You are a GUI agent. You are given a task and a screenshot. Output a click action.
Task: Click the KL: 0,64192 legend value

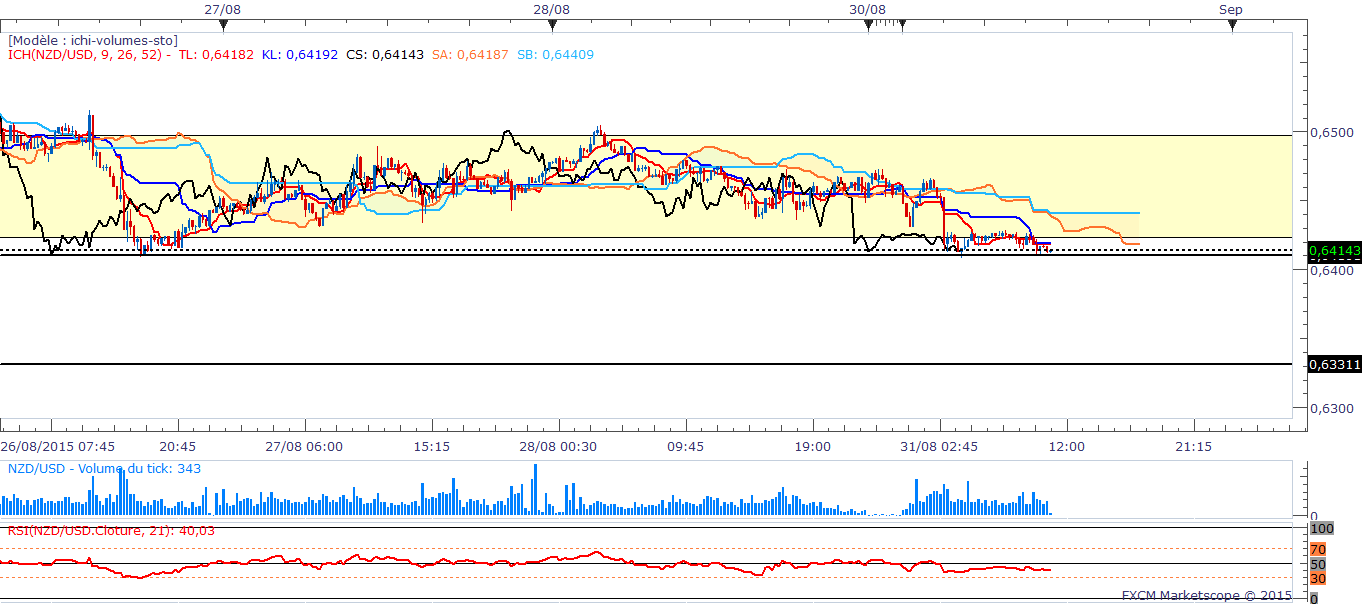pos(300,54)
